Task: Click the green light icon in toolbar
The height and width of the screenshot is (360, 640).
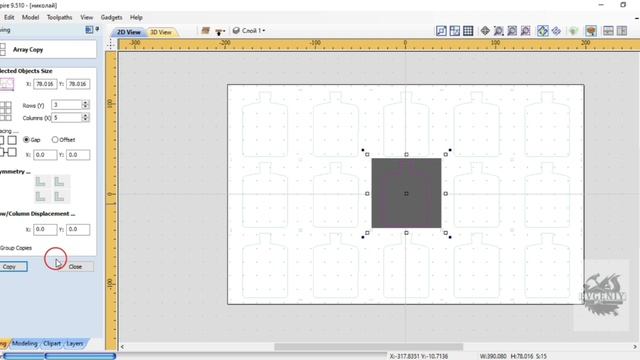Action: tap(573, 31)
